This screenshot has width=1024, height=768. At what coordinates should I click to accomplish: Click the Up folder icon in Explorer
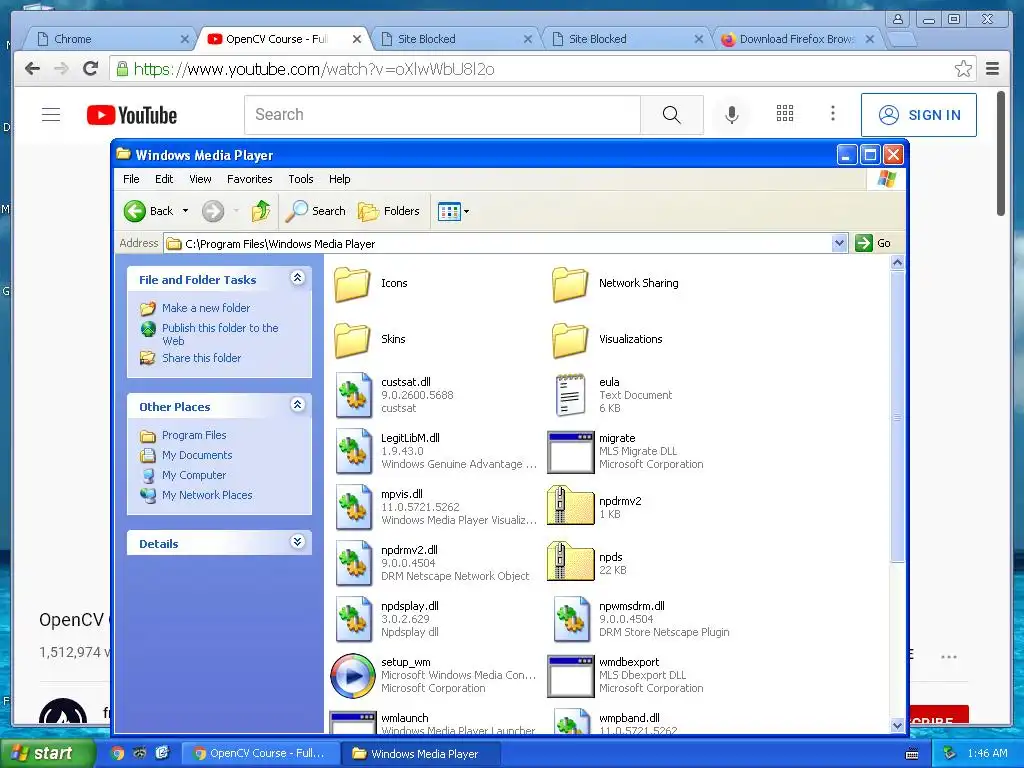(x=261, y=211)
